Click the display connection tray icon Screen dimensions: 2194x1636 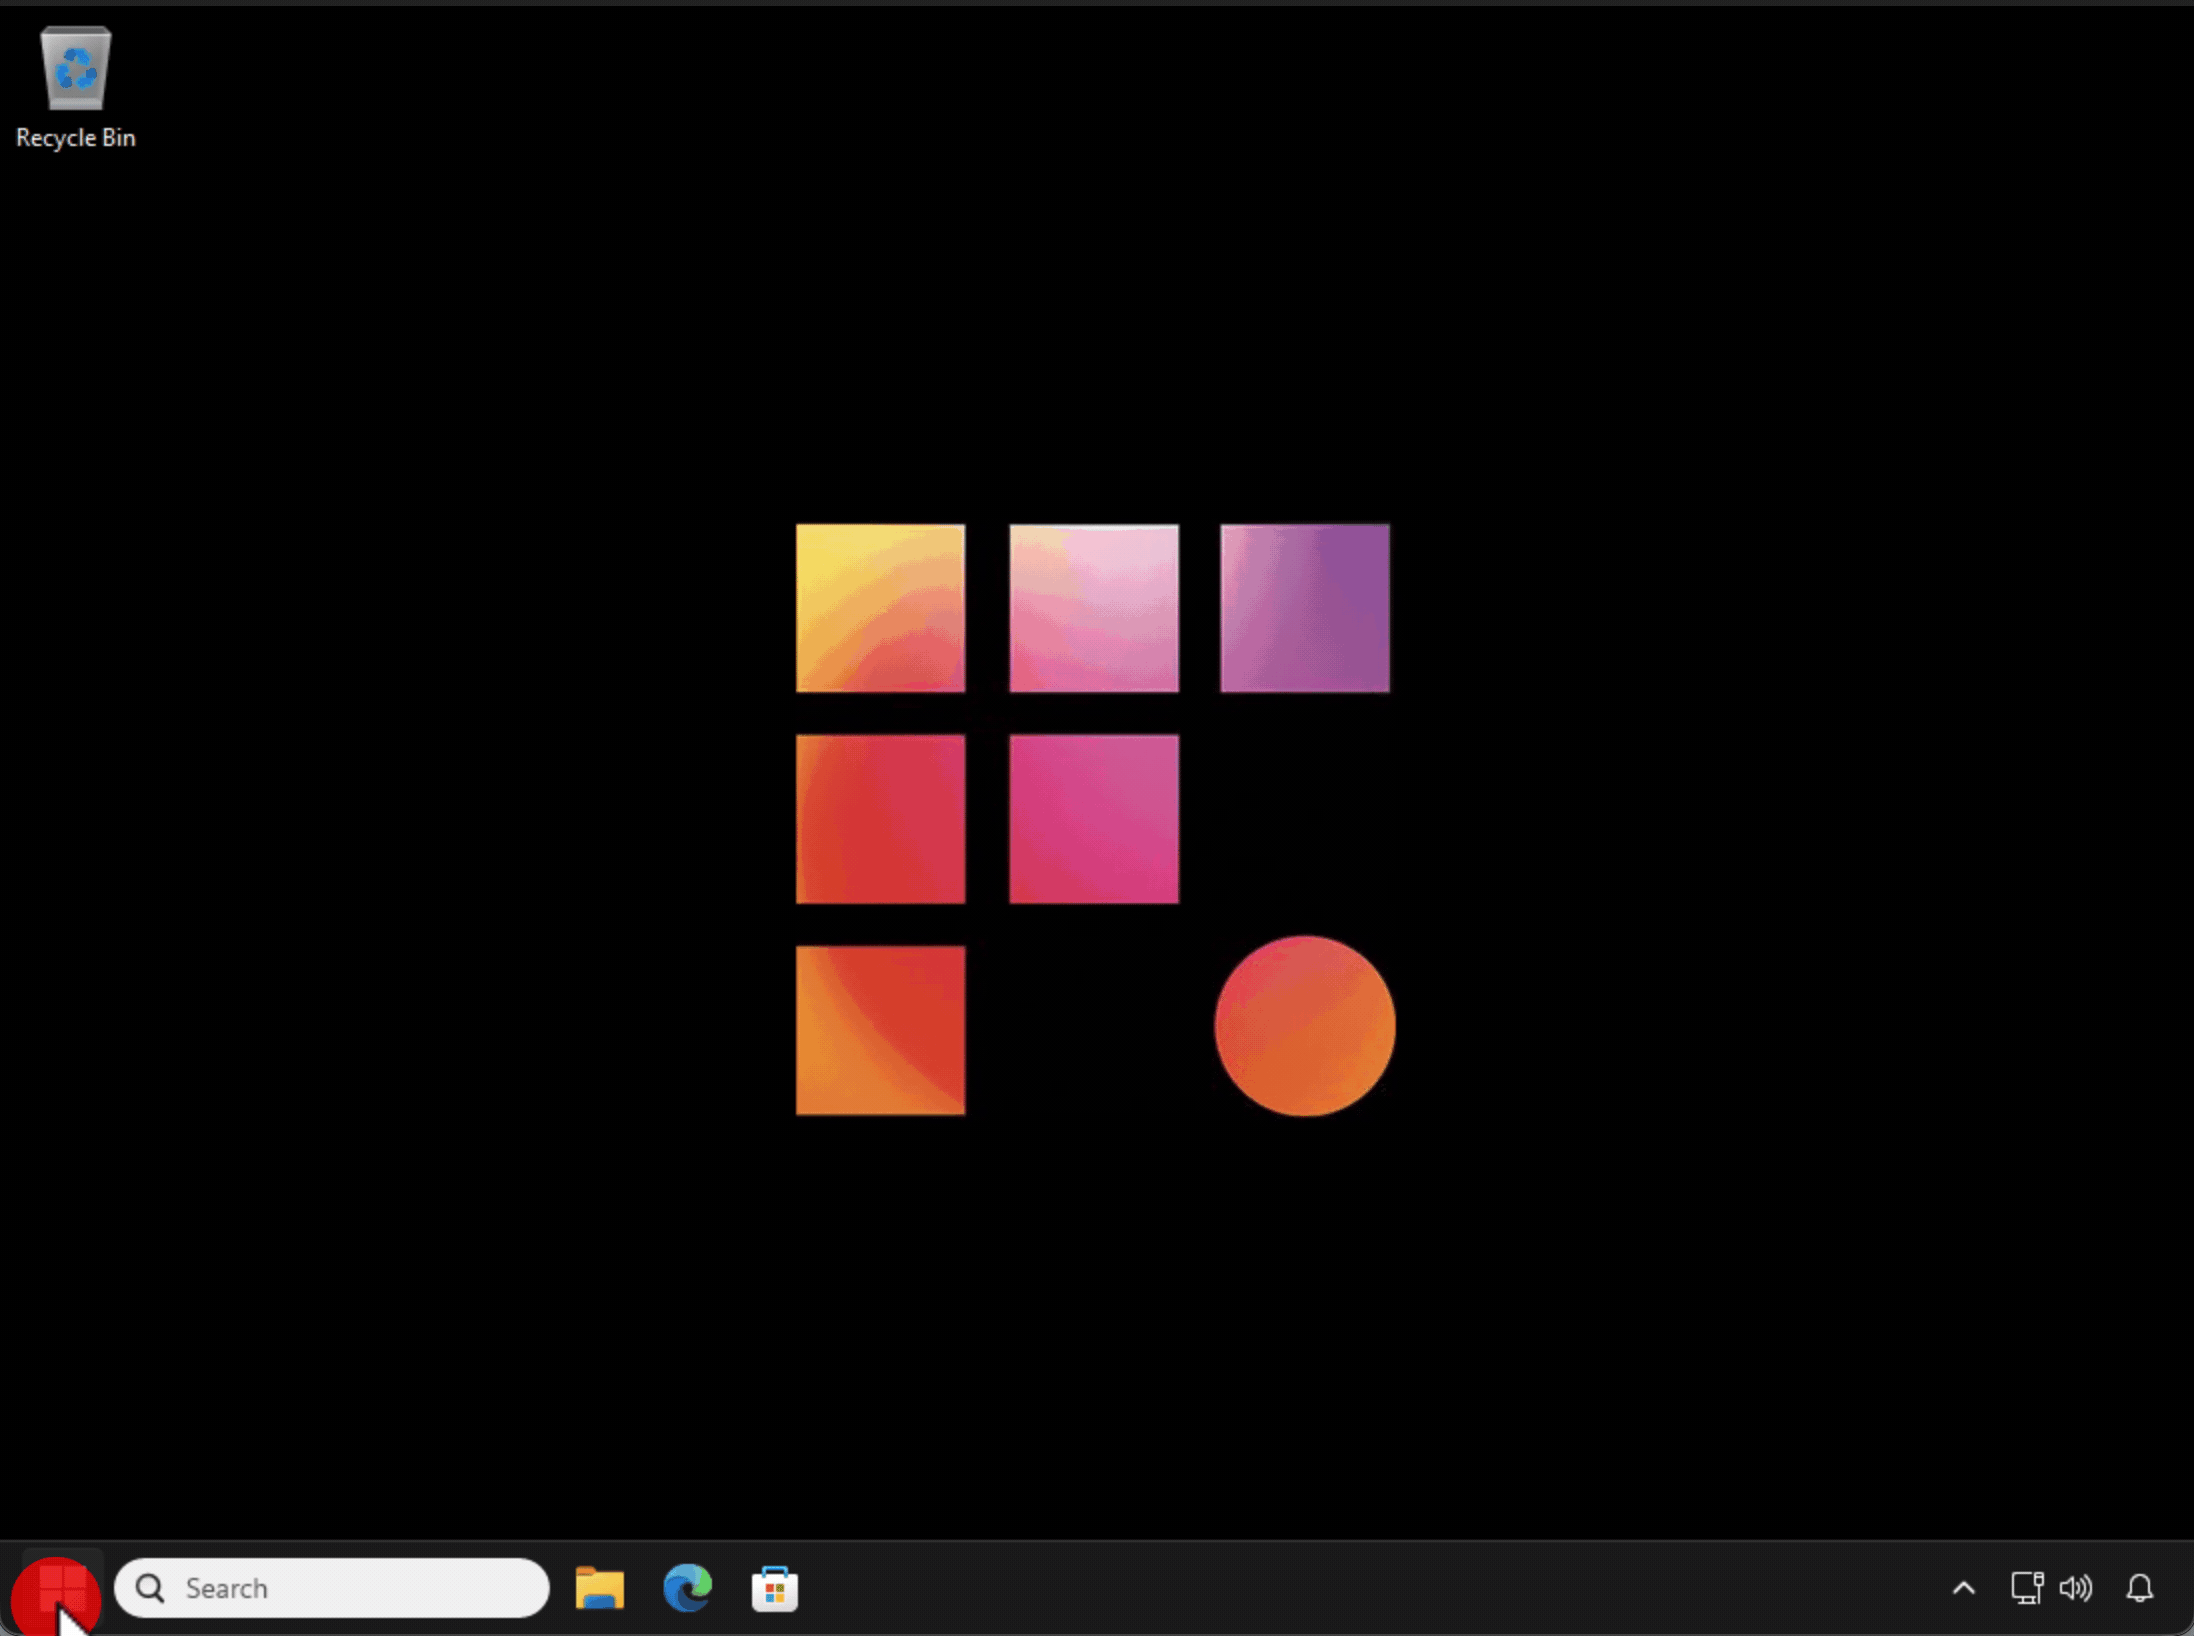point(2028,1588)
